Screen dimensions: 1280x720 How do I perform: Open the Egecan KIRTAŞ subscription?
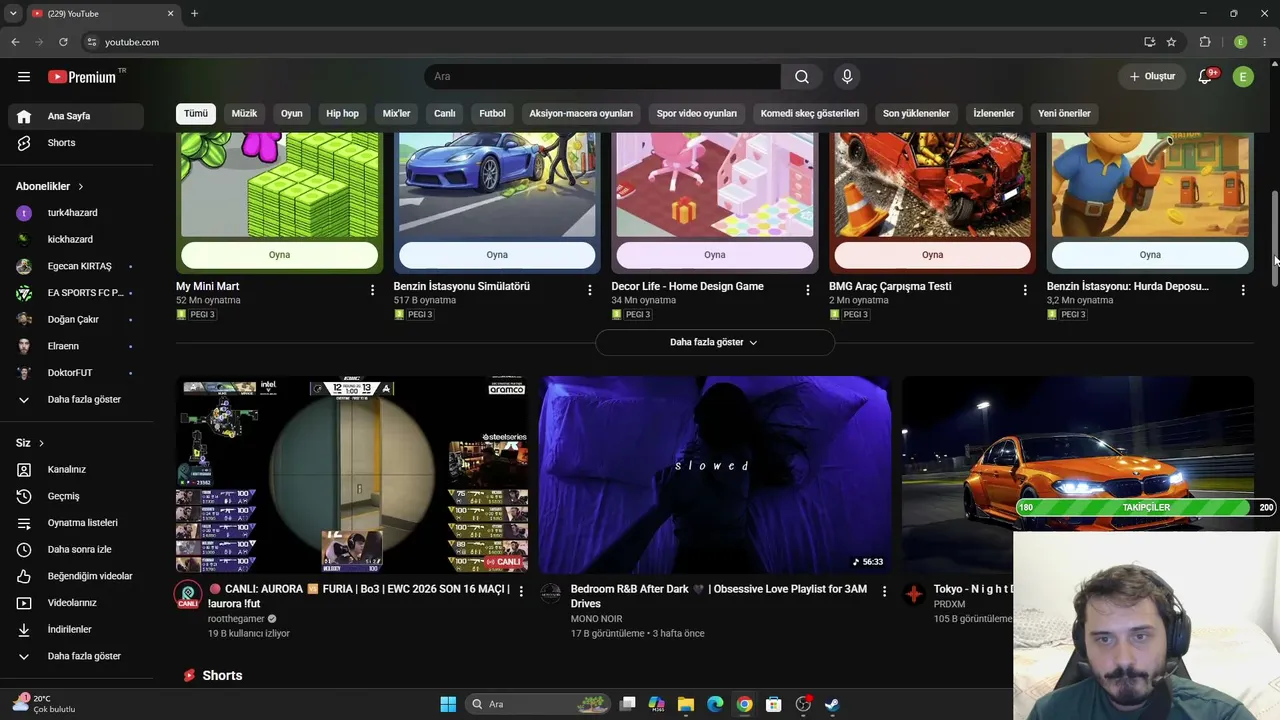(76, 266)
